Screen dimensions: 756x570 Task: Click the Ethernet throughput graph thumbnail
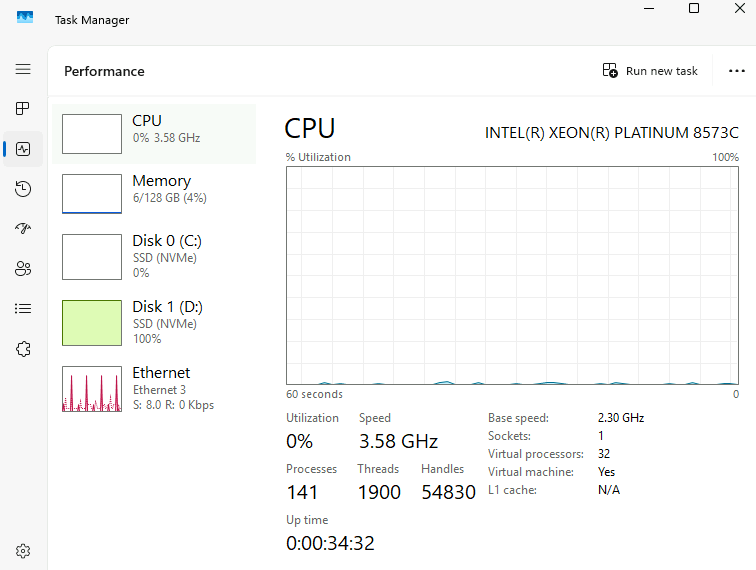[92, 389]
